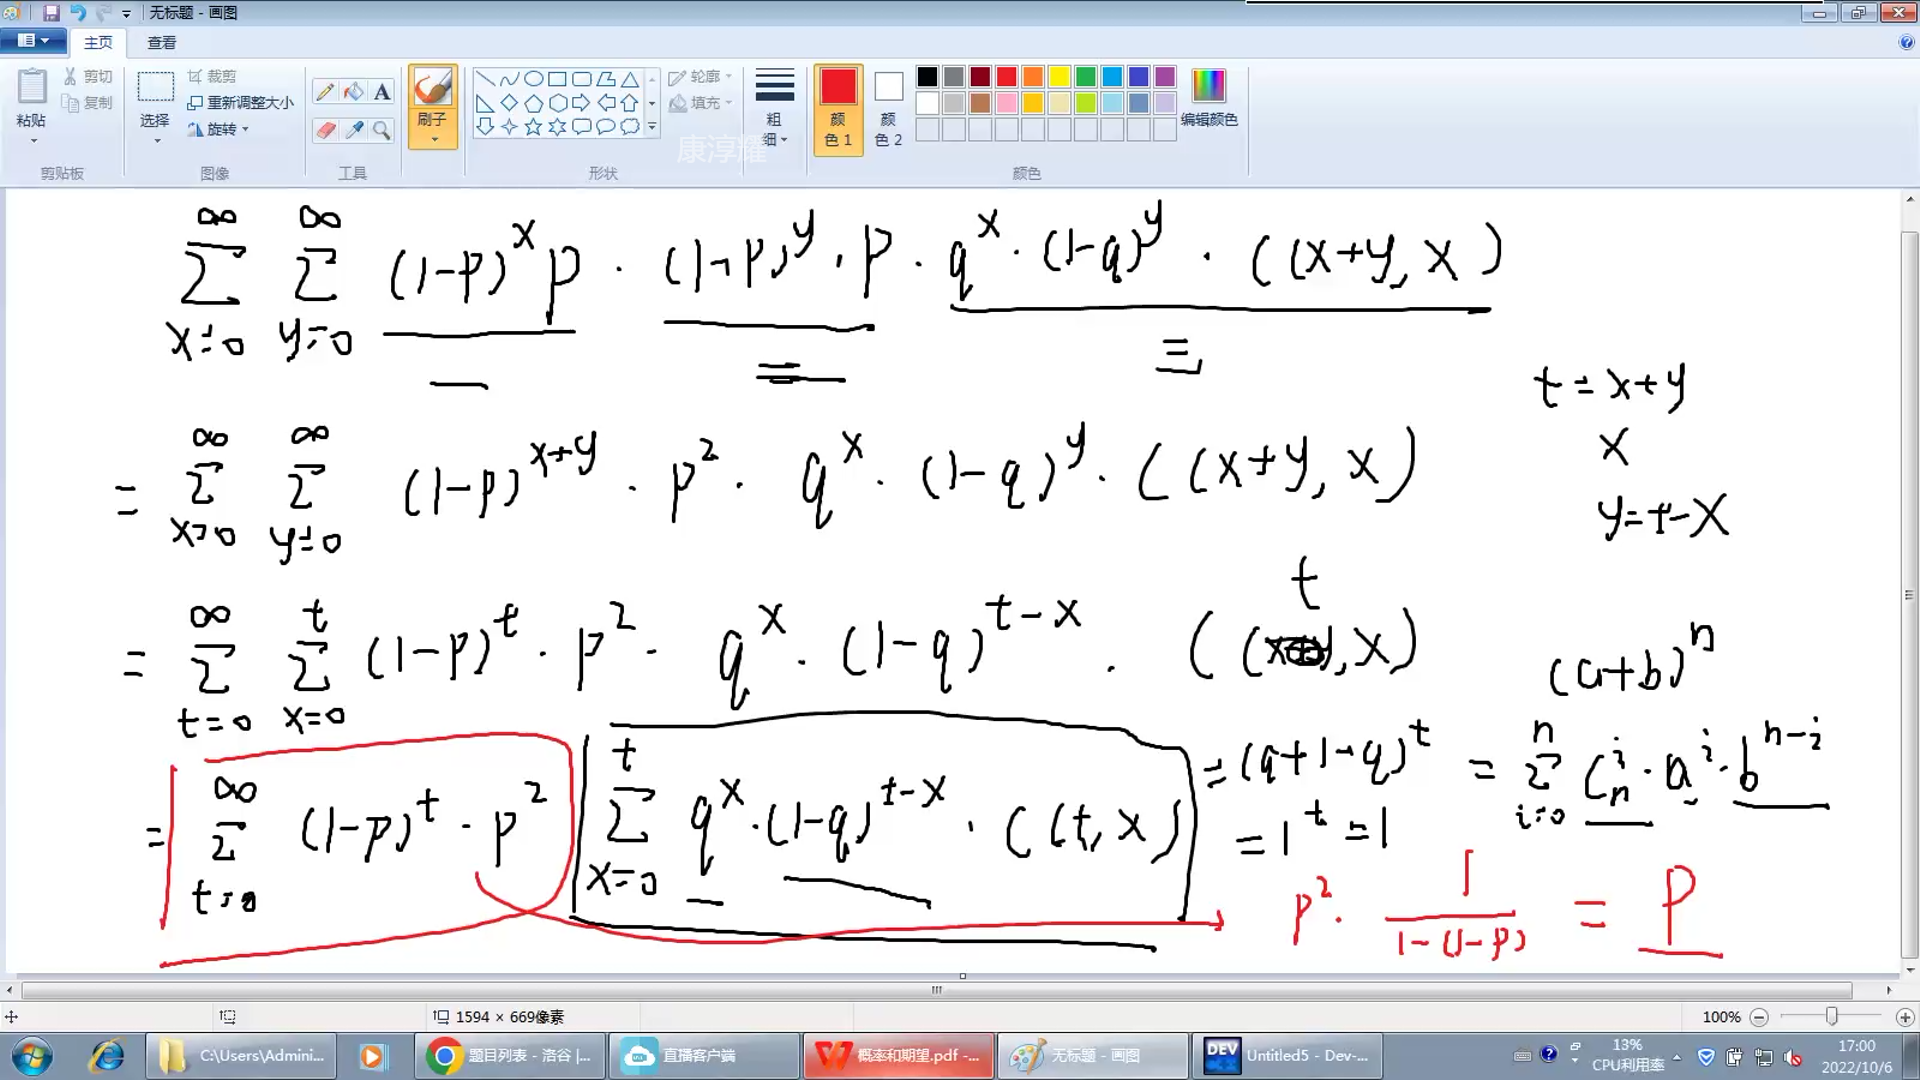Image resolution: width=1920 pixels, height=1080 pixels.
Task: Switch to the View ribbon tab
Action: pos(161,42)
